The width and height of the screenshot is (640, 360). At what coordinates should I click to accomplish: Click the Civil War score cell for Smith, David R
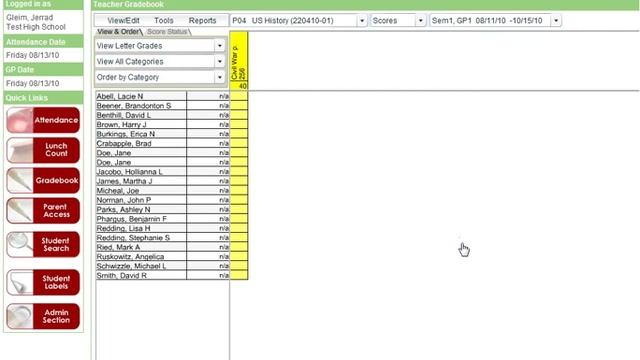(x=239, y=276)
